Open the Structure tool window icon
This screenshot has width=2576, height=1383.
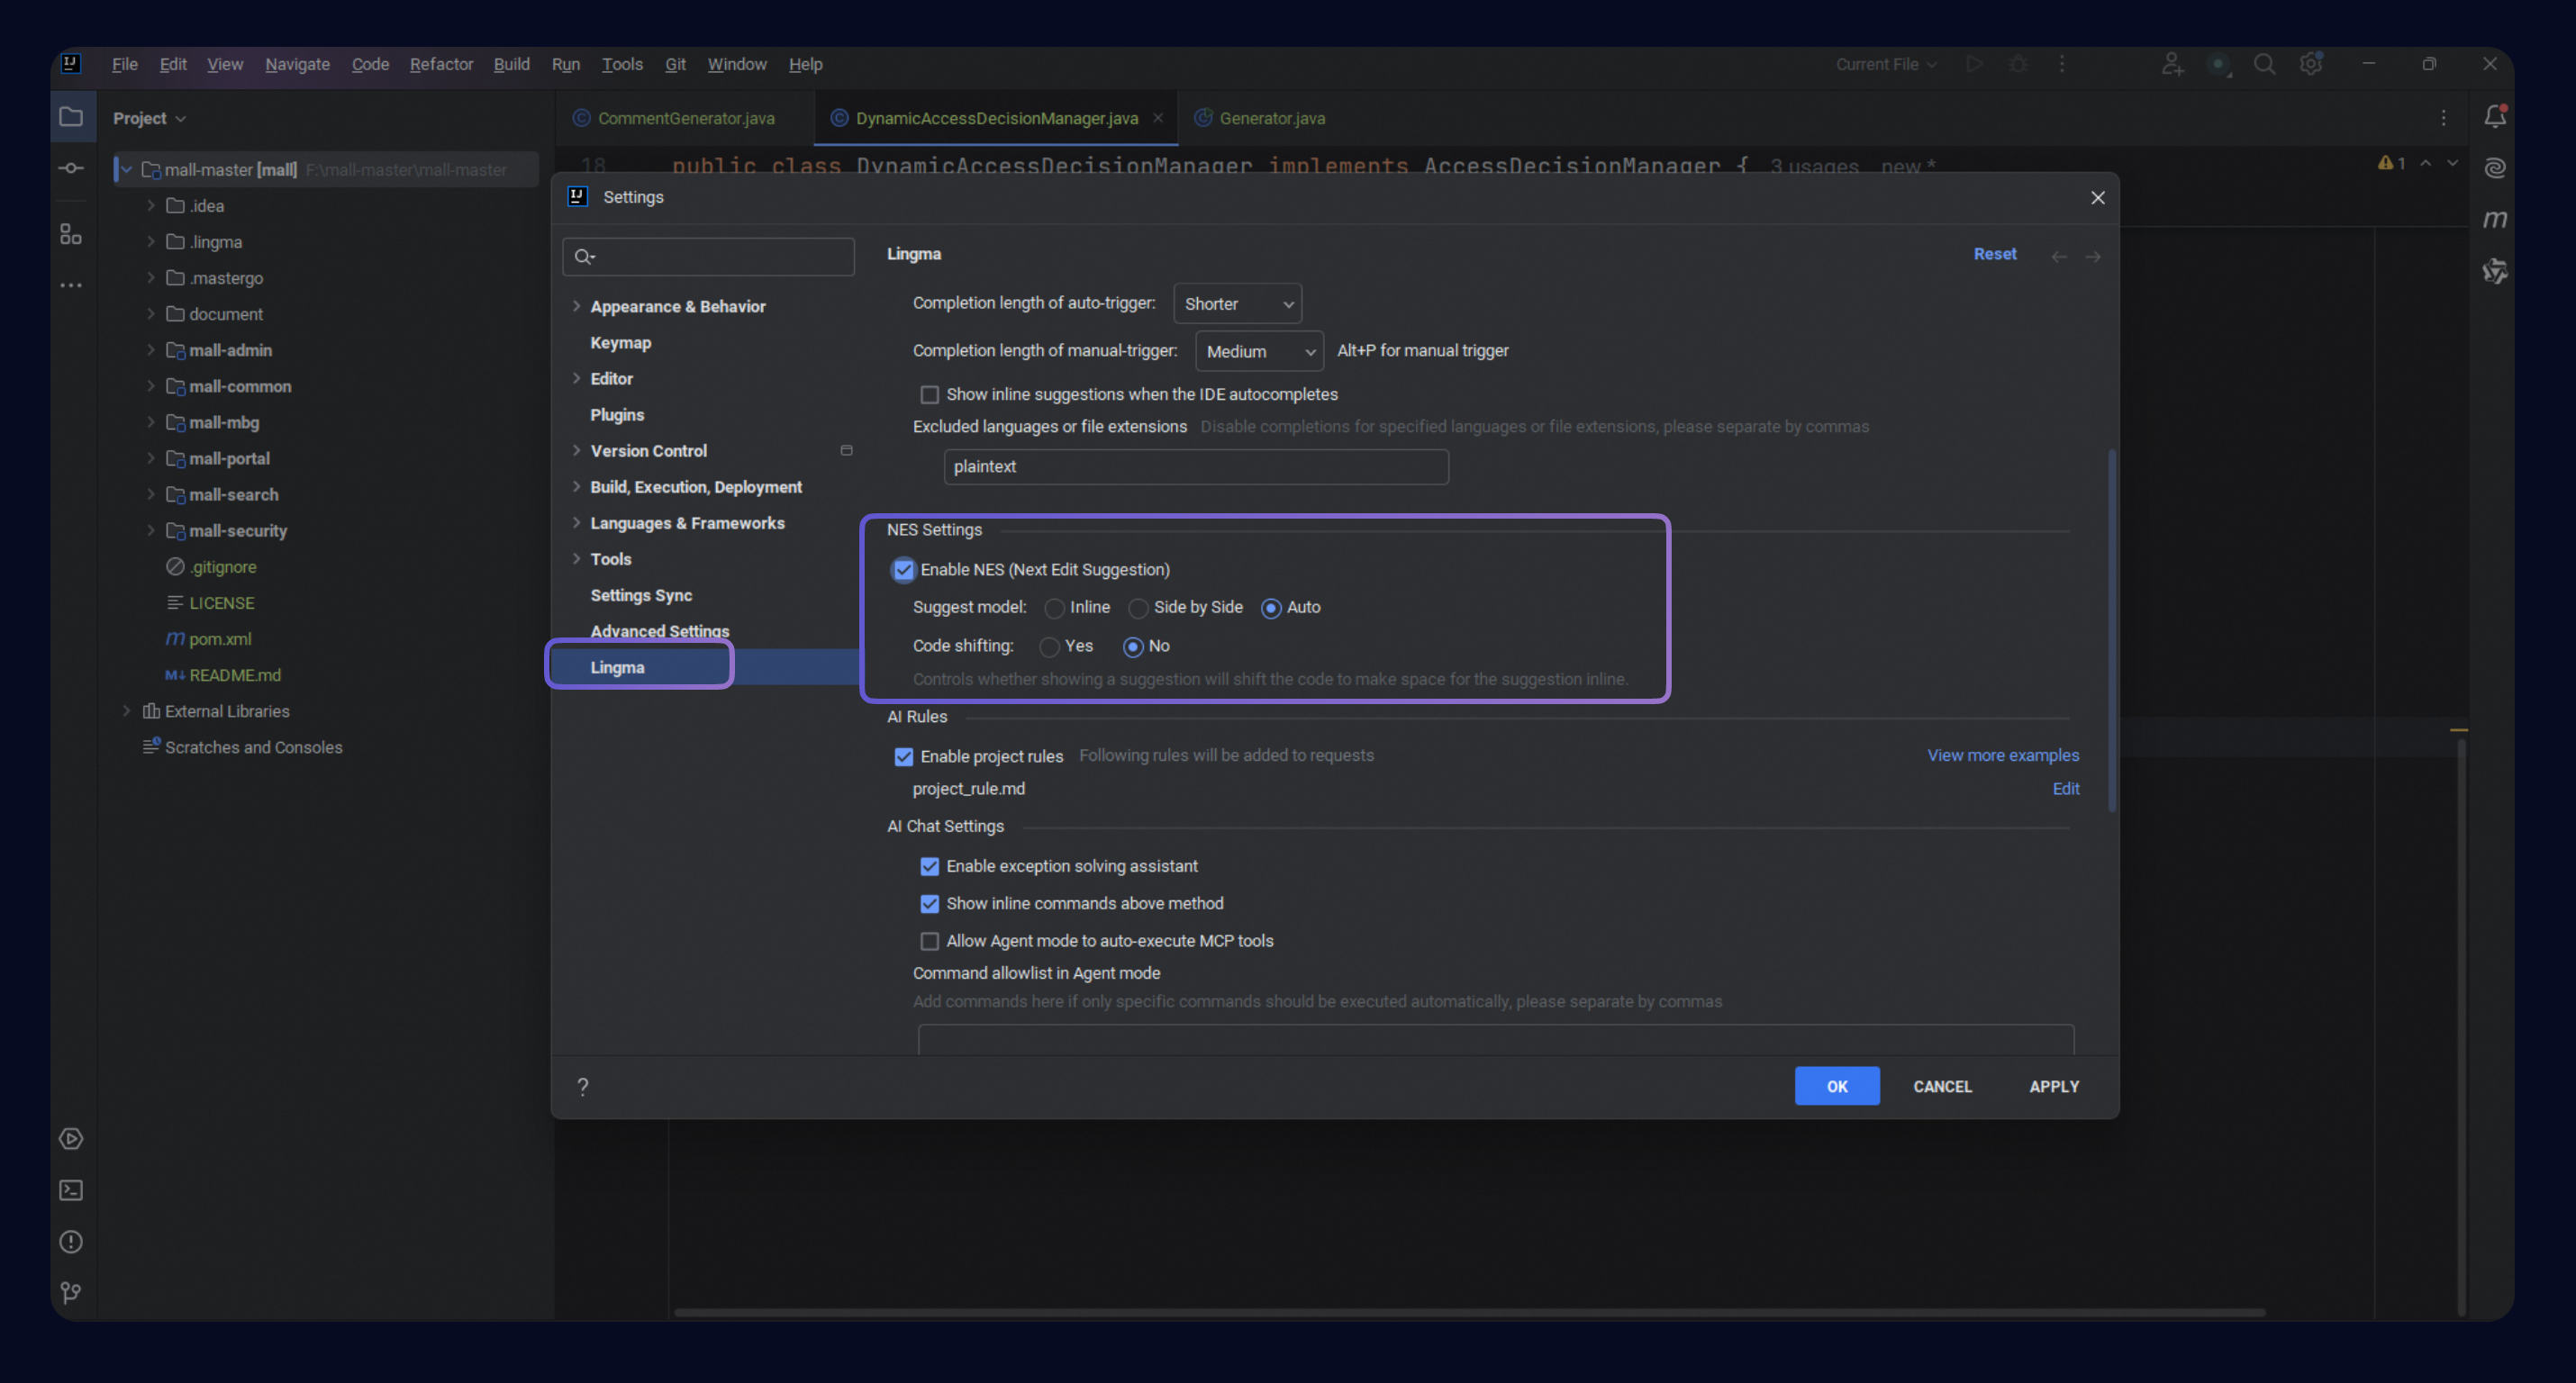pos(71,234)
